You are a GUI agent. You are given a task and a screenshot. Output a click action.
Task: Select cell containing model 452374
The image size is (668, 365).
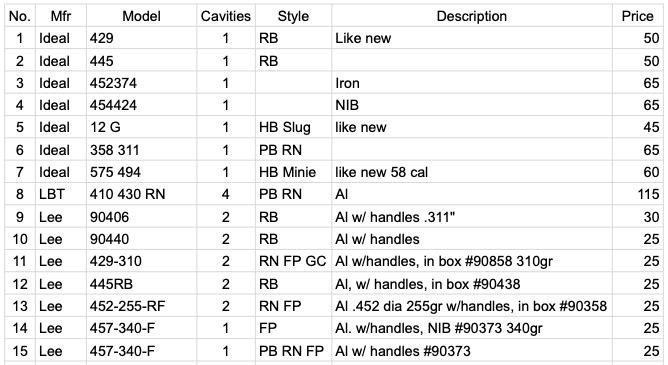pos(141,83)
